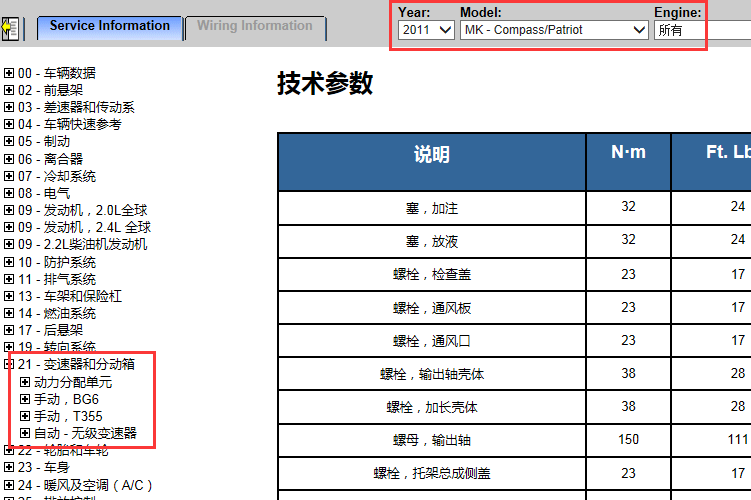Select 14 - 燃油系统 tree label
The image size is (751, 500).
coord(57,313)
